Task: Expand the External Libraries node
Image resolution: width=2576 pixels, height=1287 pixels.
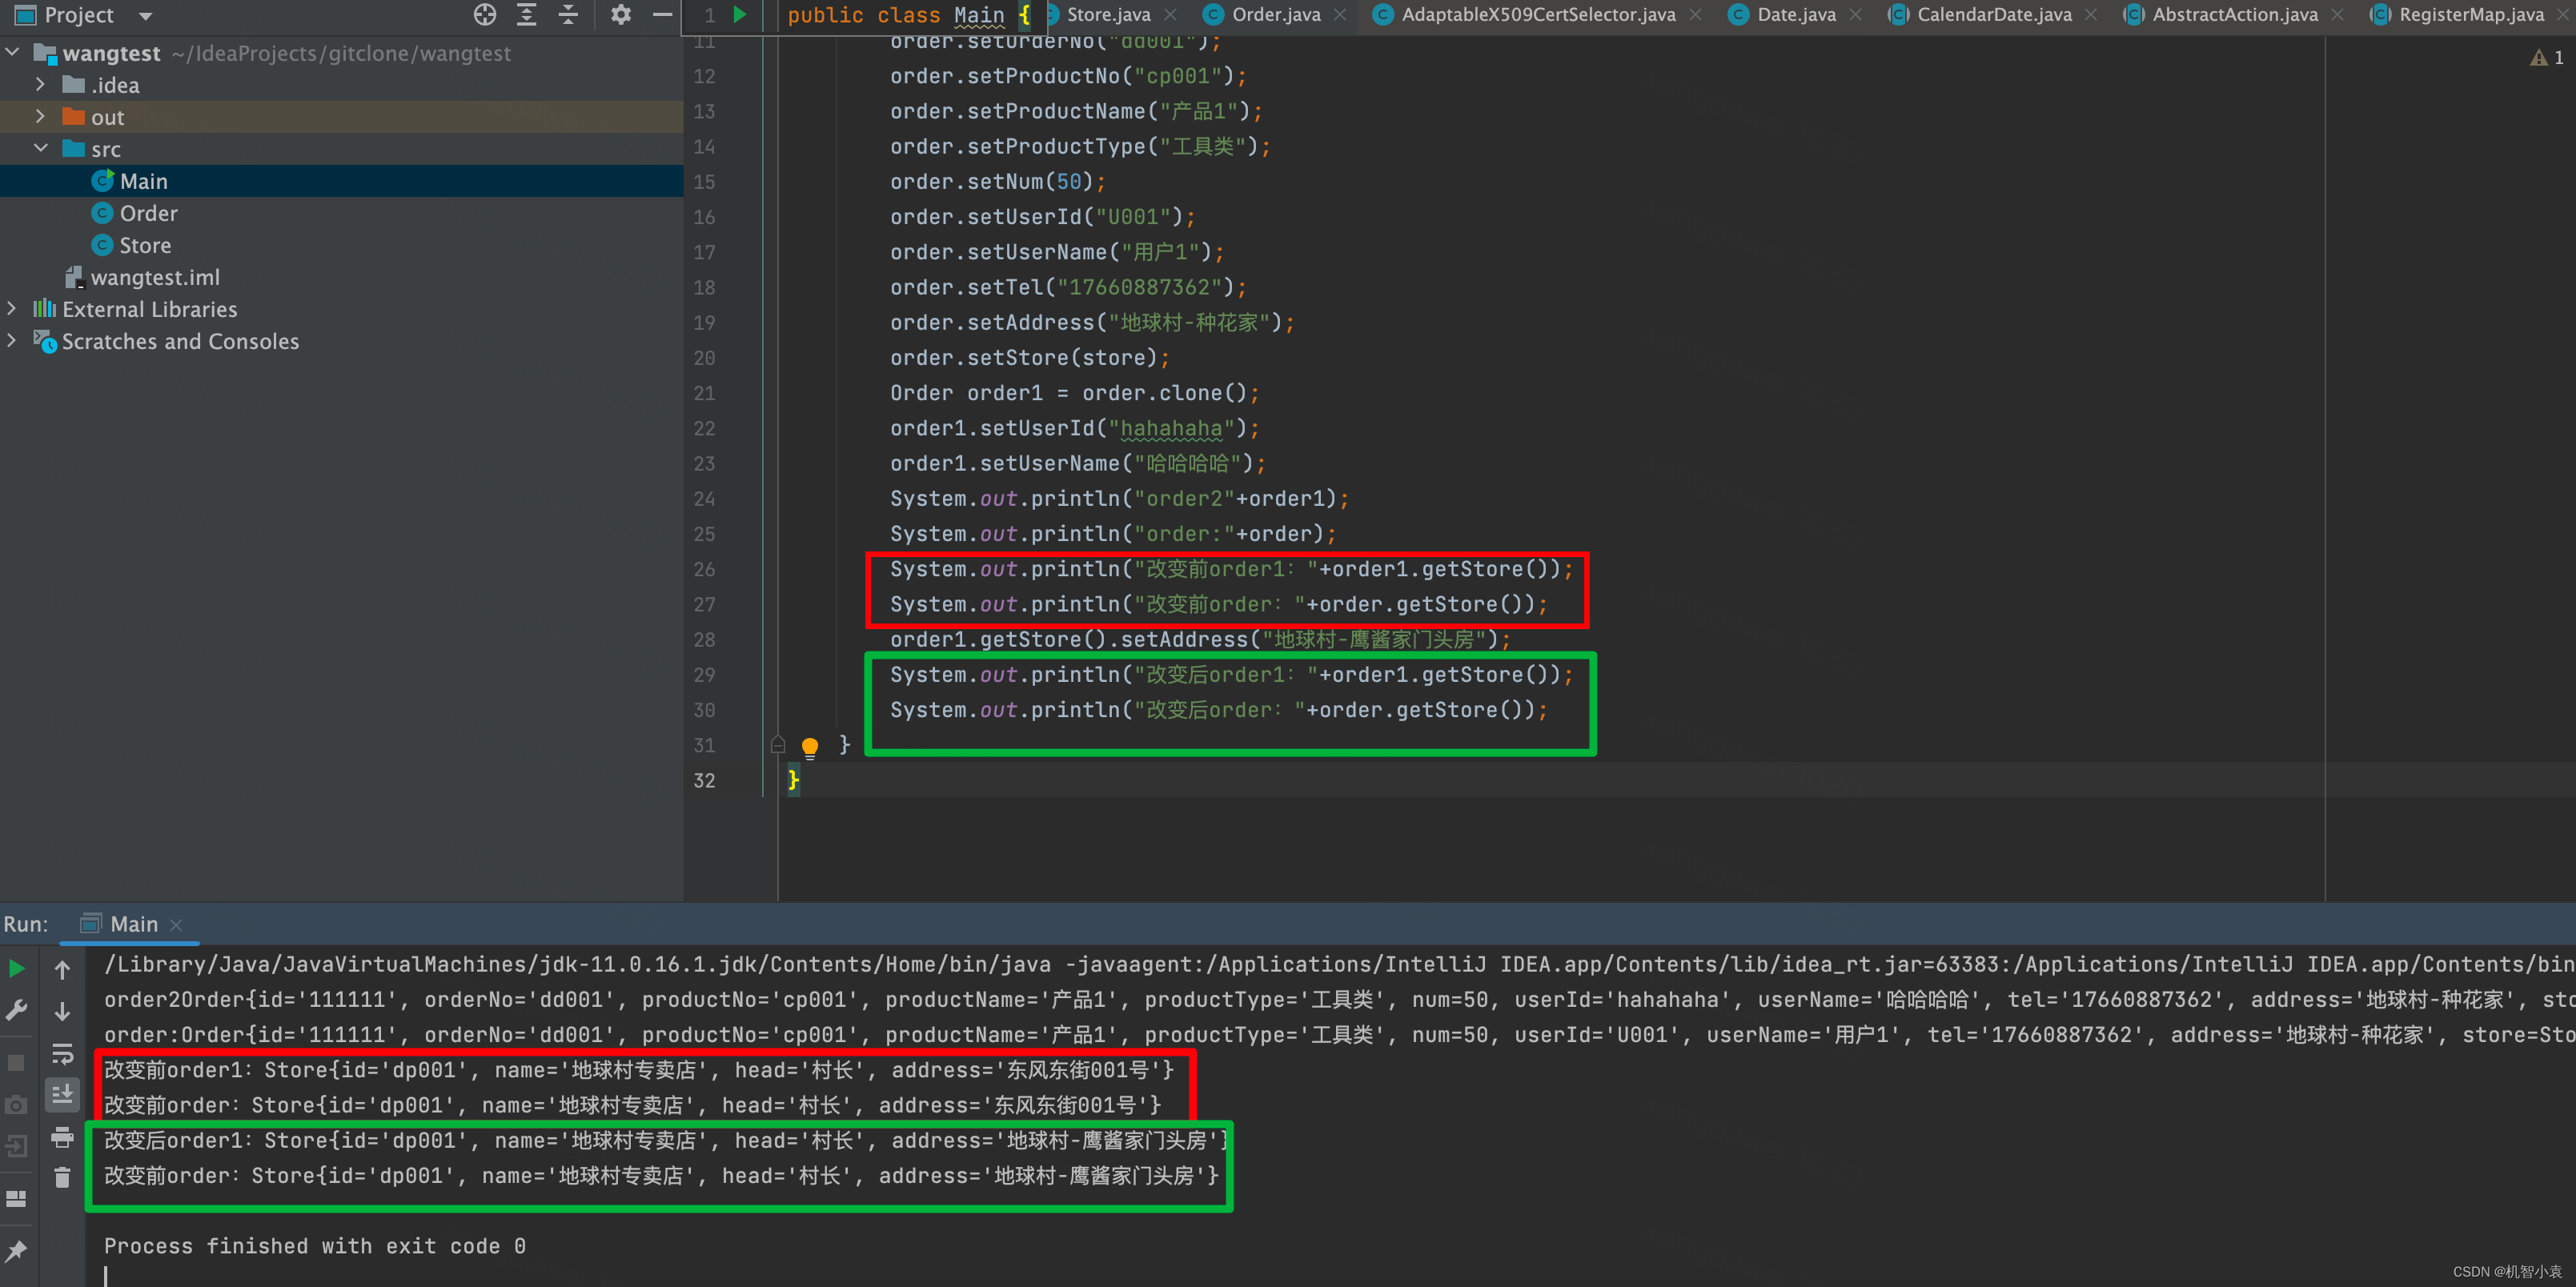Action: (x=14, y=311)
